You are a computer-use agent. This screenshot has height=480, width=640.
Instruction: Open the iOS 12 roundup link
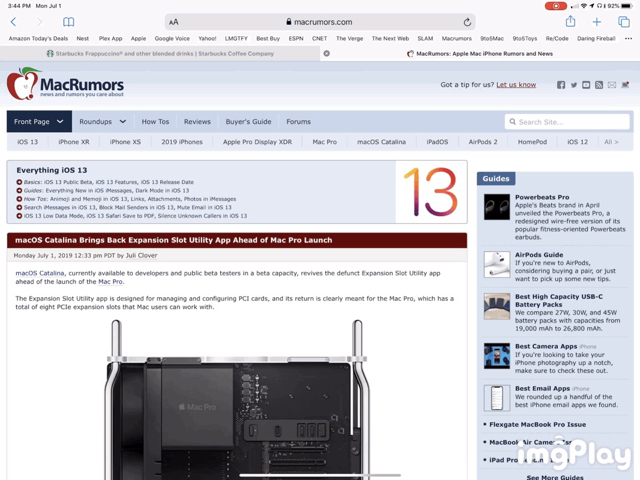pos(577,142)
